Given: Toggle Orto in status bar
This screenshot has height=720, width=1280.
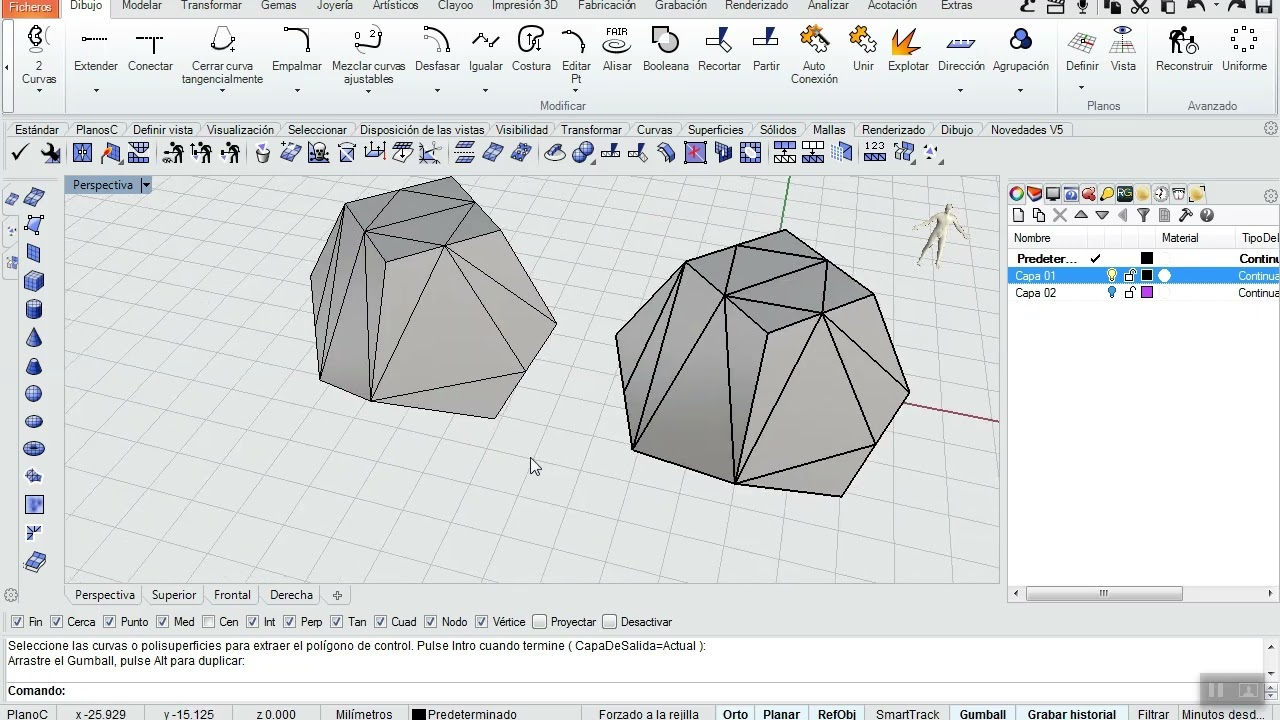Looking at the screenshot, I should point(735,714).
